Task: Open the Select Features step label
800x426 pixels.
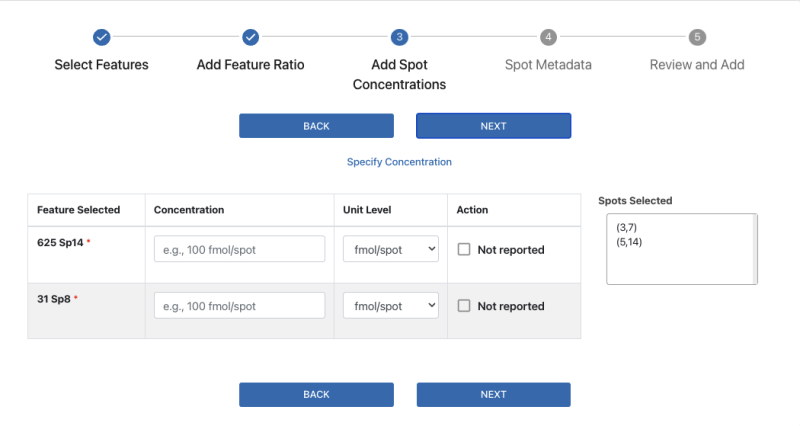Action: [101, 65]
